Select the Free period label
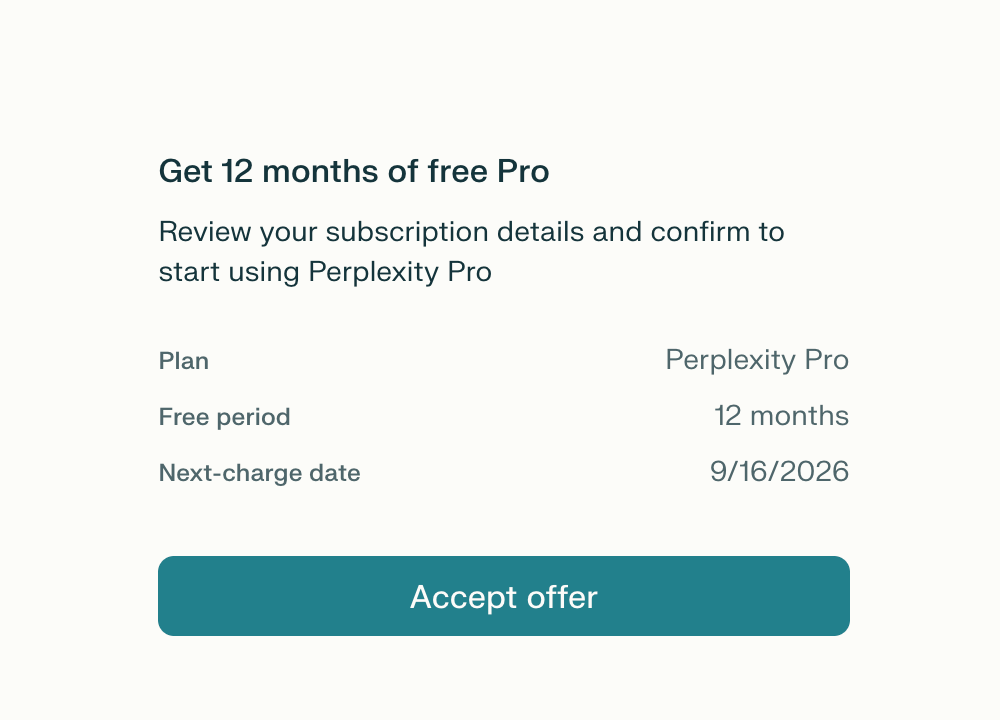Image resolution: width=1000 pixels, height=720 pixels. tap(225, 417)
